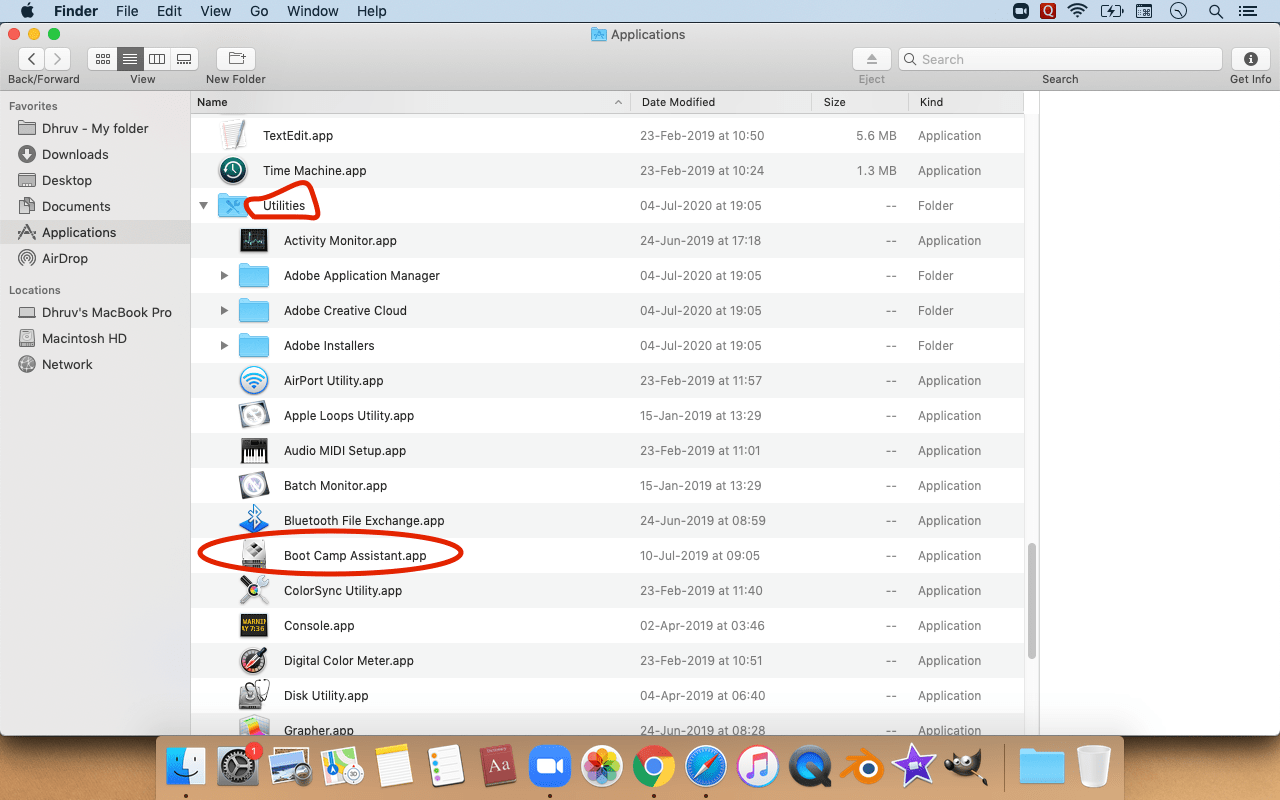1280x800 pixels.
Task: Click the Get Info toolbar button
Action: pos(1250,59)
